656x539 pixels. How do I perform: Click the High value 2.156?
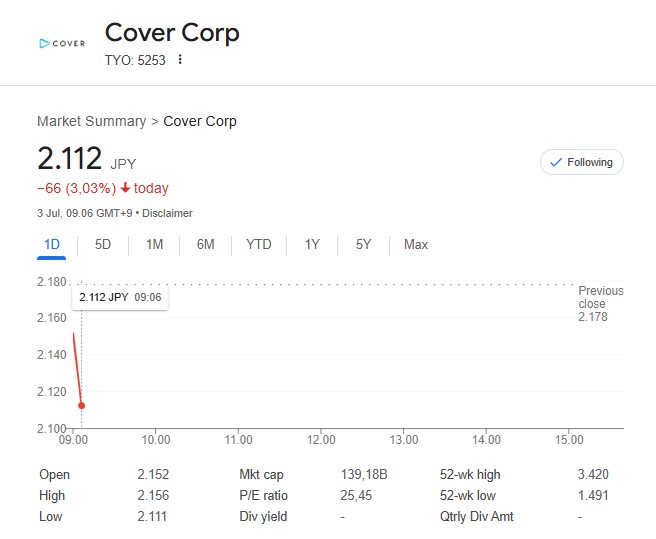[153, 495]
